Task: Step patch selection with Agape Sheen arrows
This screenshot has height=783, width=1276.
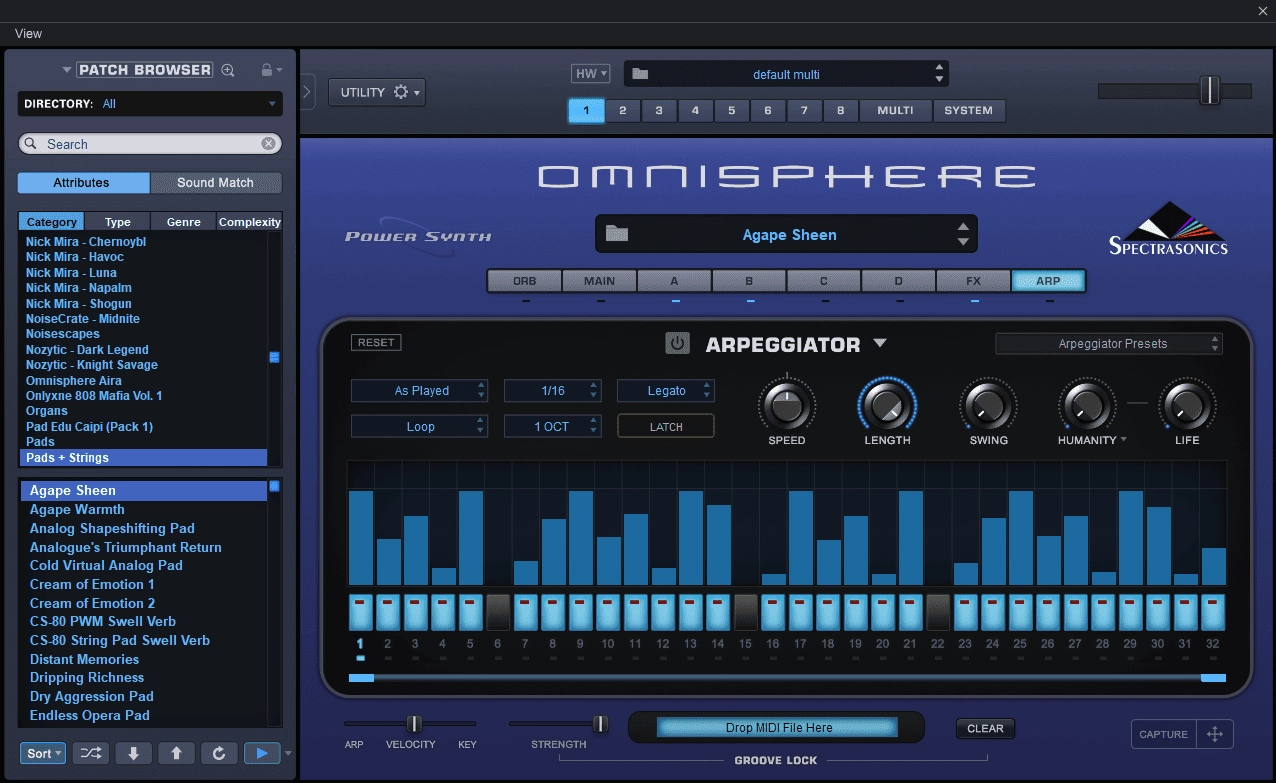Action: click(962, 234)
